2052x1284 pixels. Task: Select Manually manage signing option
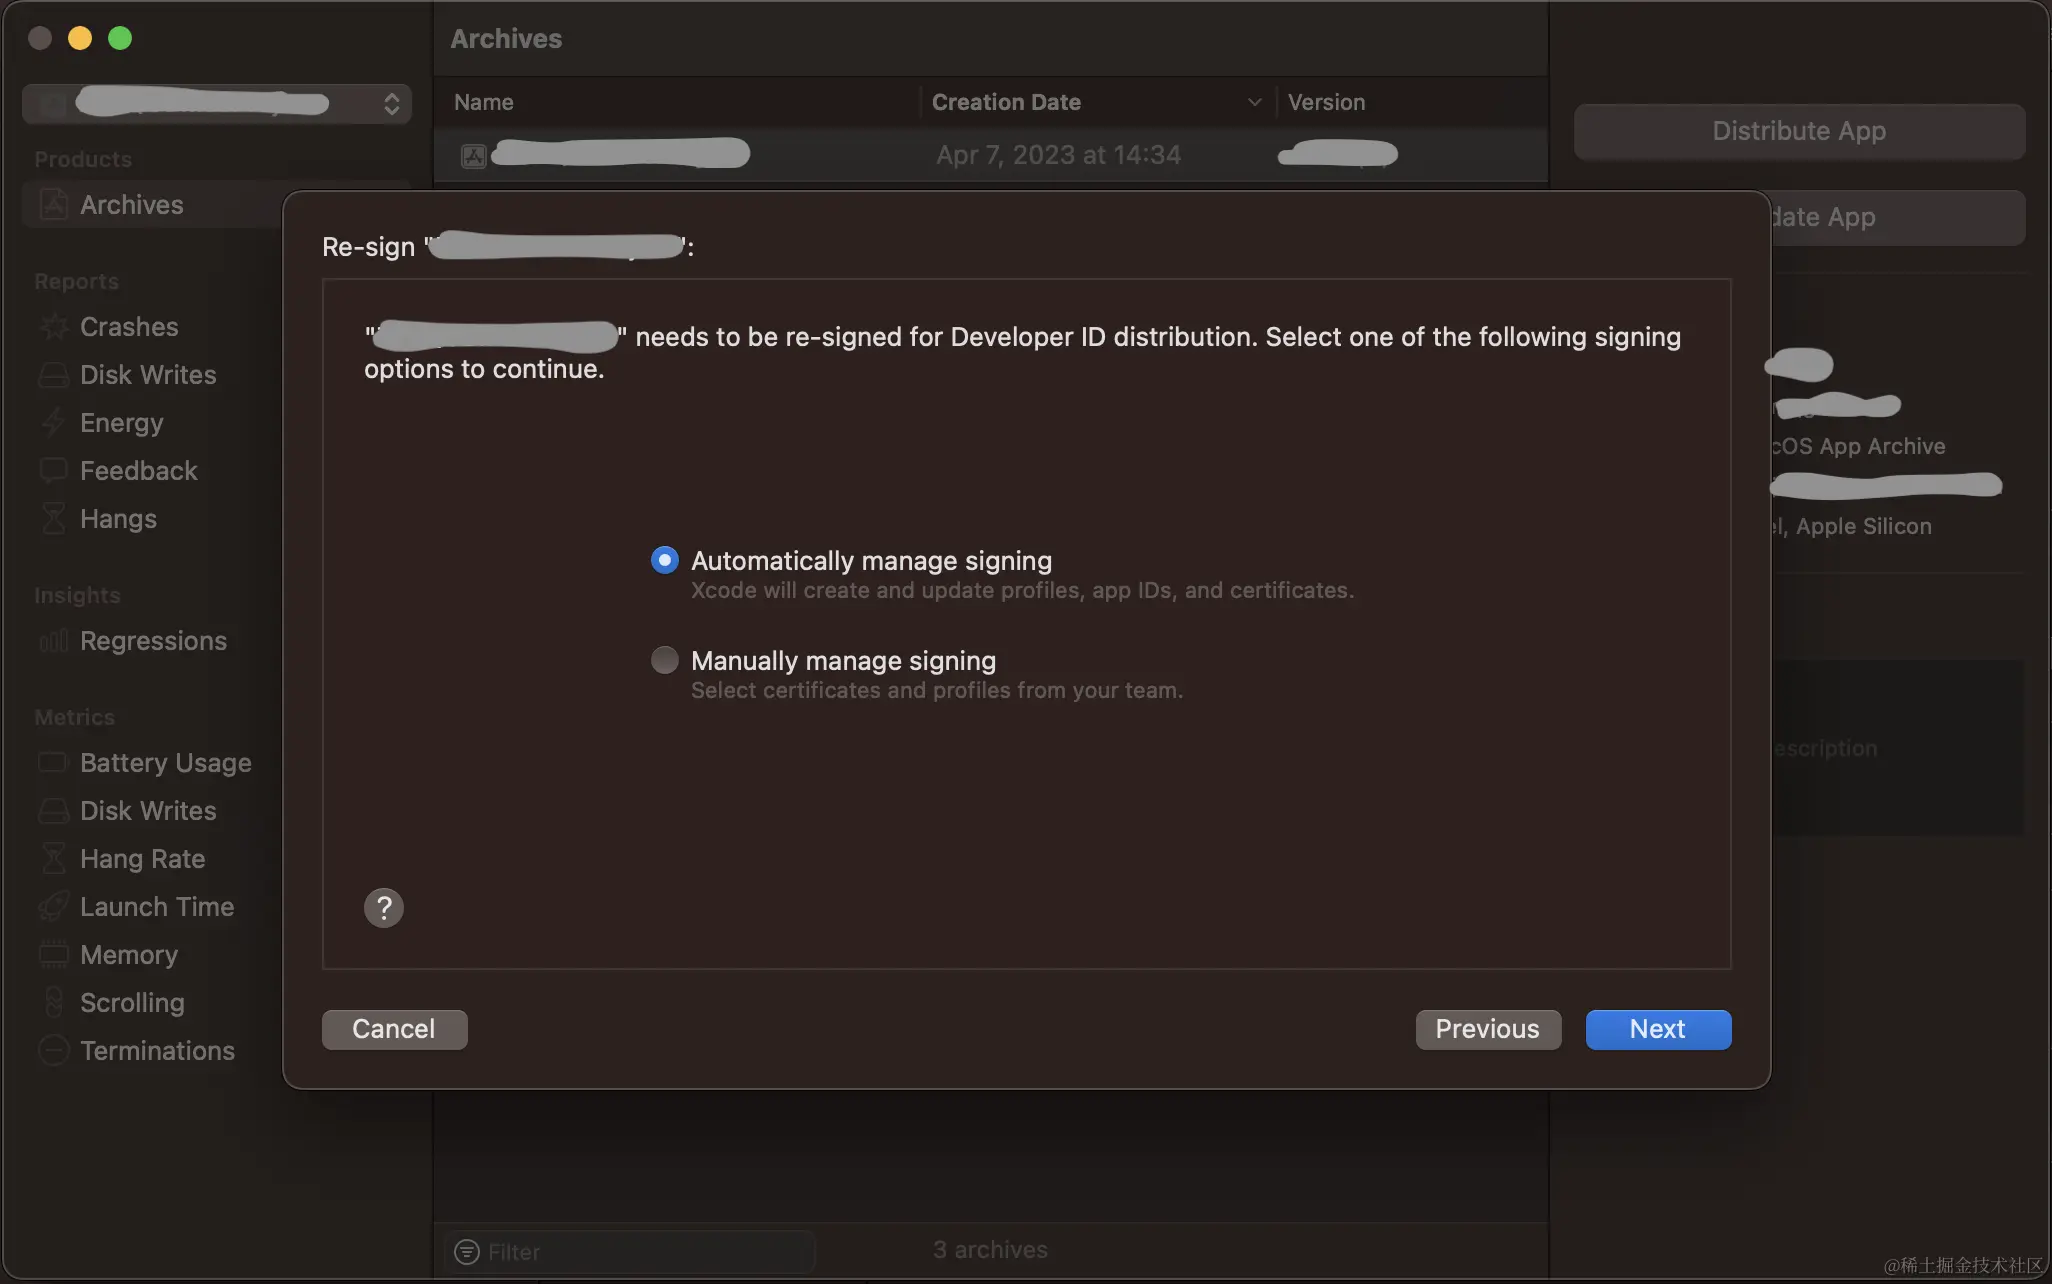point(664,660)
